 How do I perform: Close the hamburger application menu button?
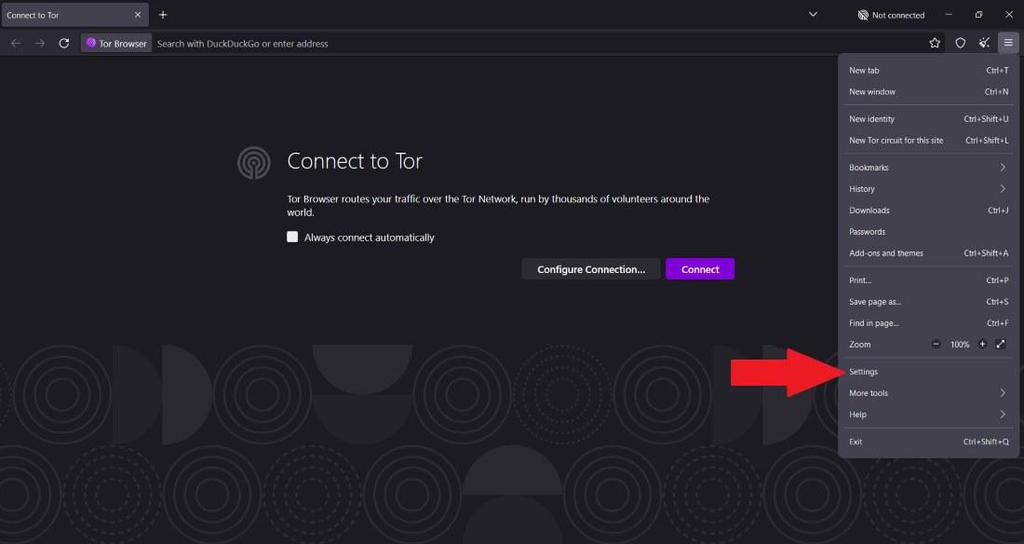coord(1008,43)
